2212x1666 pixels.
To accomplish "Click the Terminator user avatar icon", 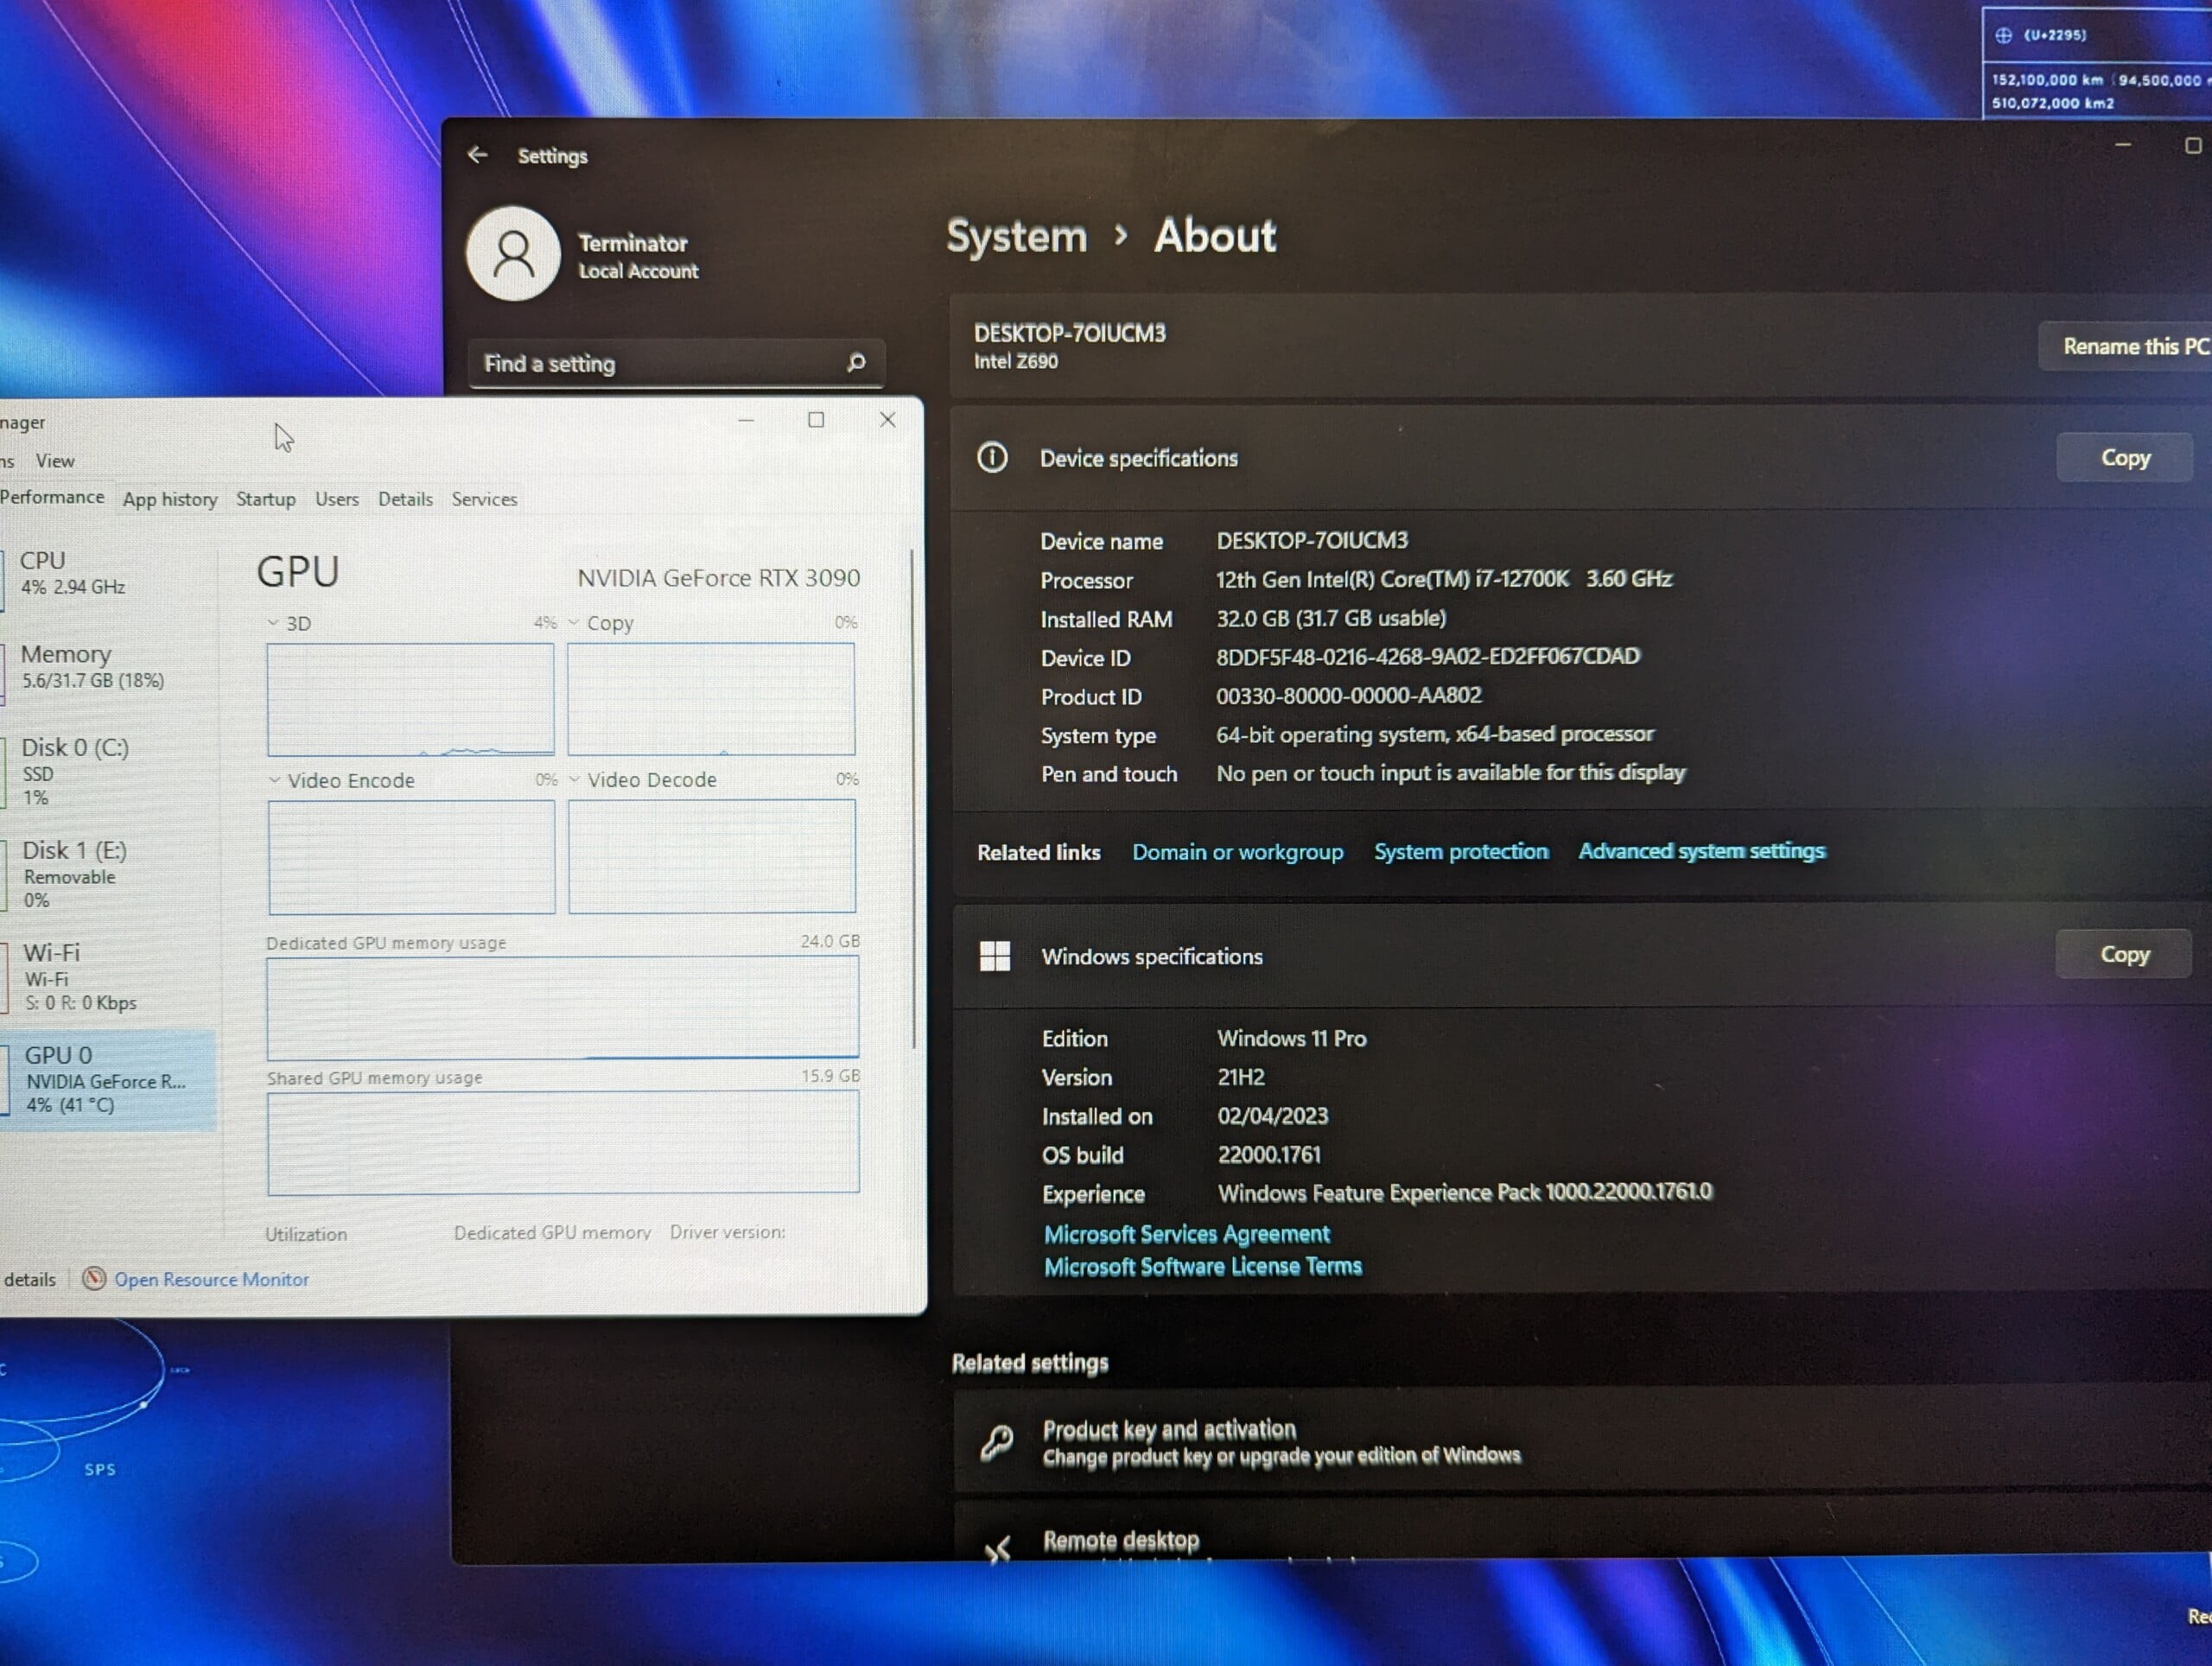I will (513, 254).
